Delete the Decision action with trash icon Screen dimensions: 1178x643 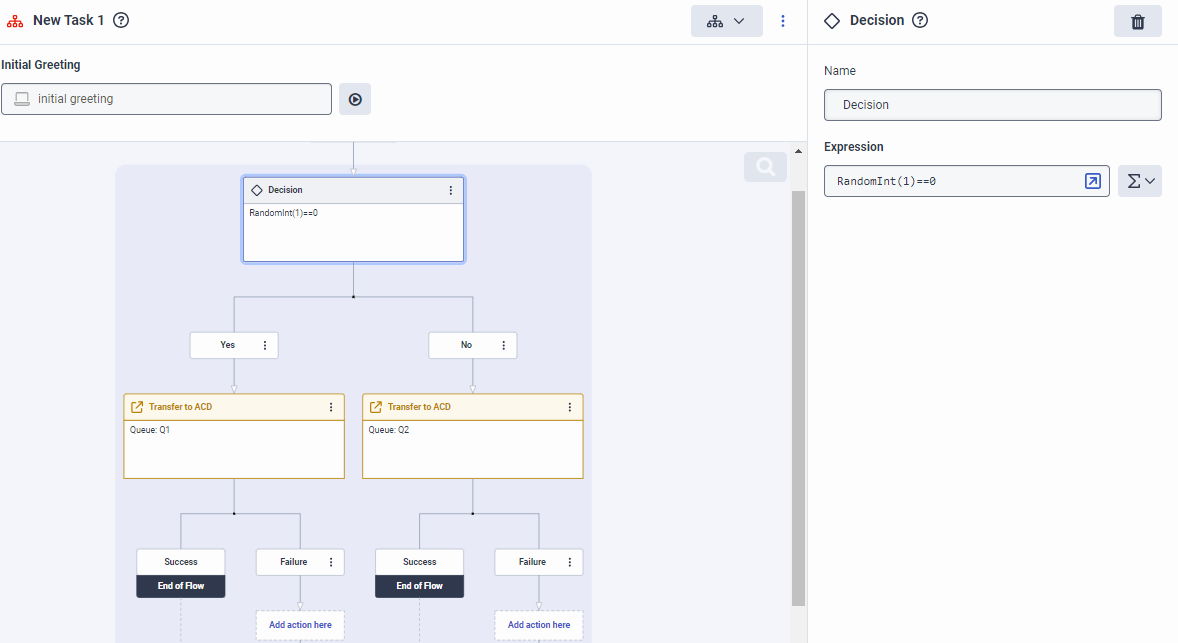point(1137,21)
